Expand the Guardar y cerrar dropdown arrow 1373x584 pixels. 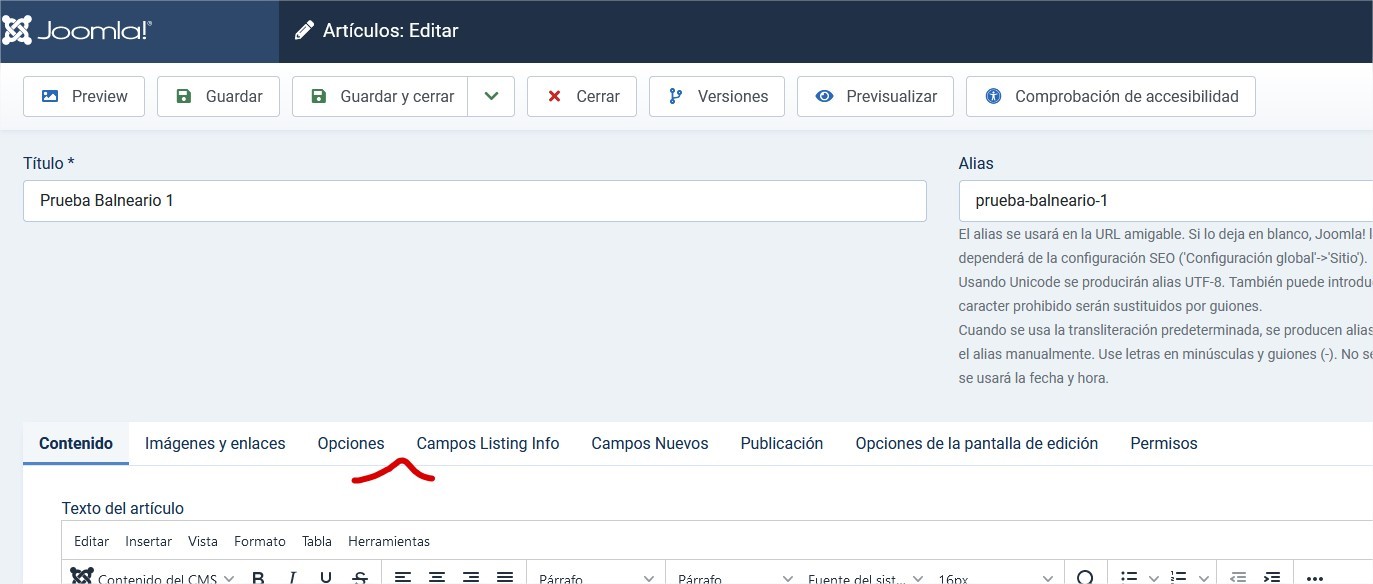click(491, 96)
